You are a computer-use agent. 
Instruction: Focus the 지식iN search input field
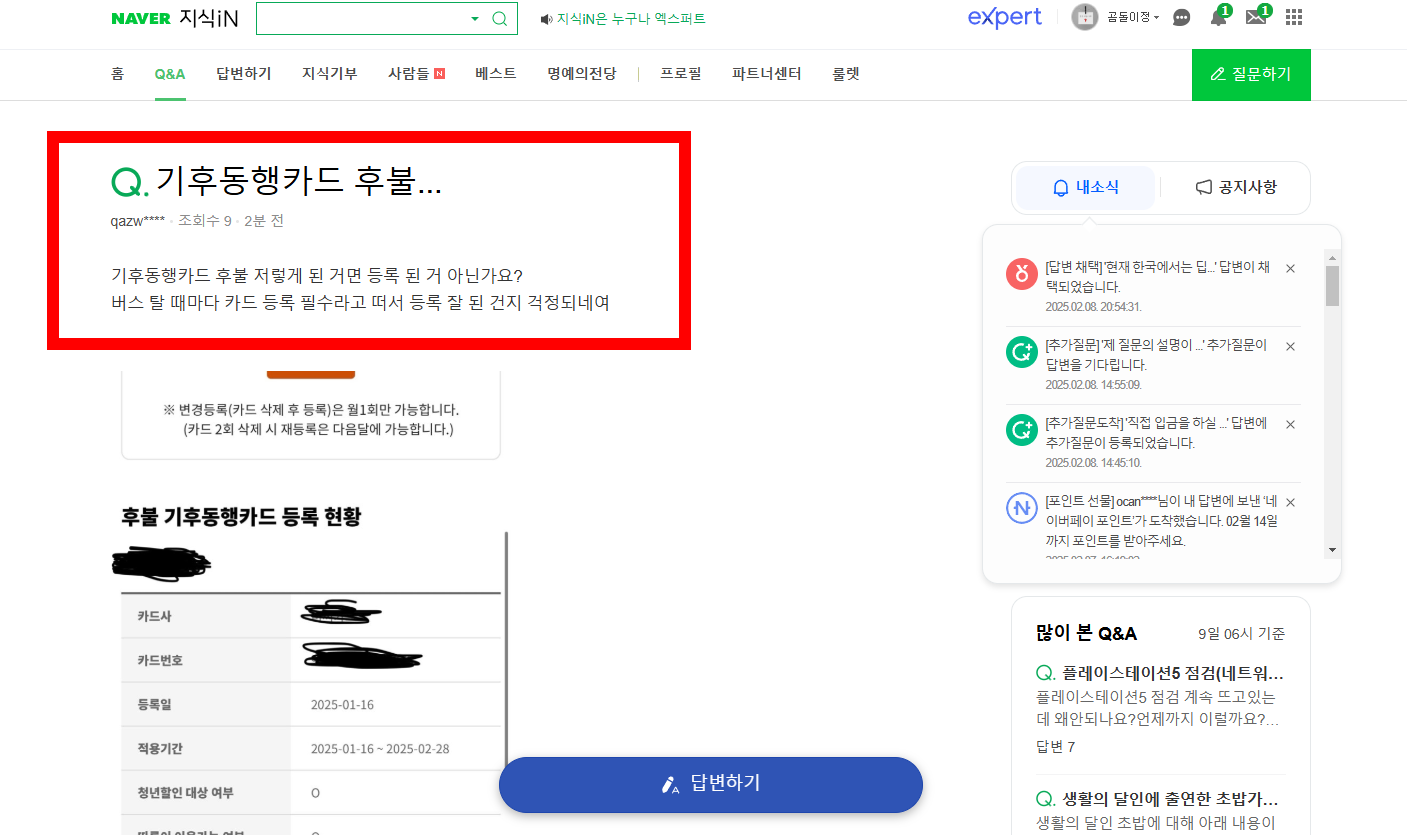point(362,18)
